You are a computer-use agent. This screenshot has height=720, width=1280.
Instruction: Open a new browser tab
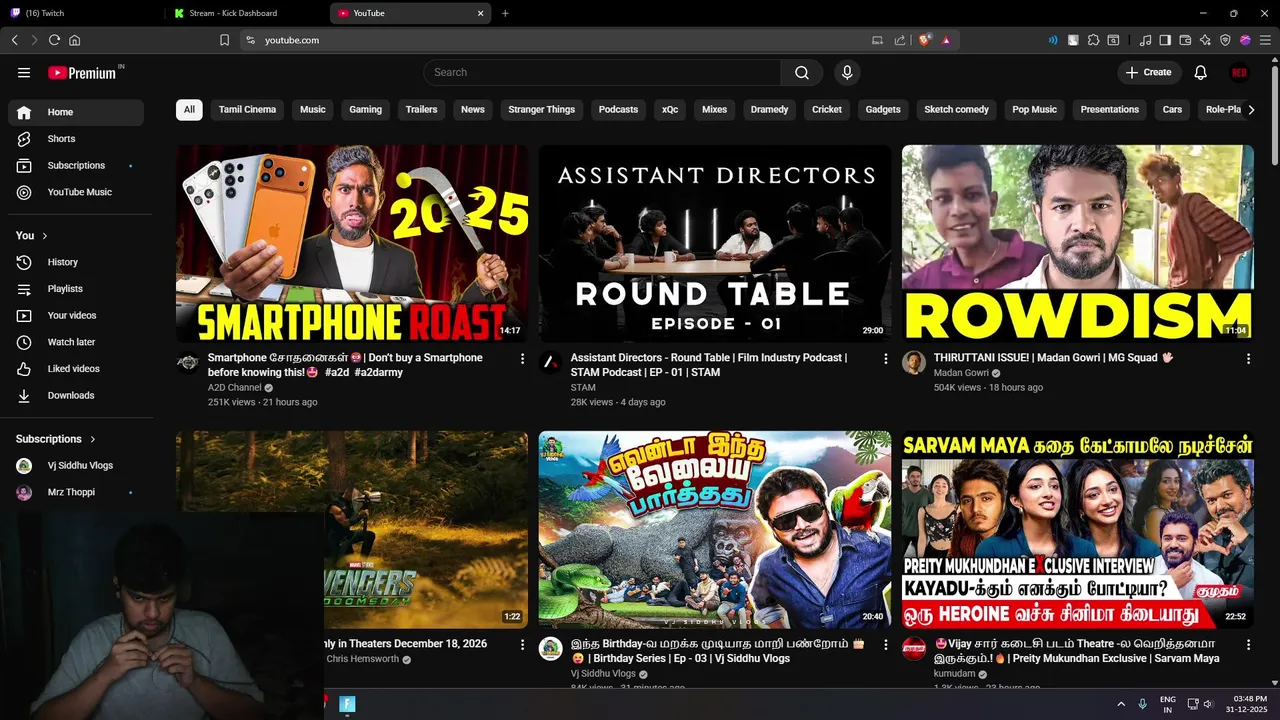click(505, 13)
